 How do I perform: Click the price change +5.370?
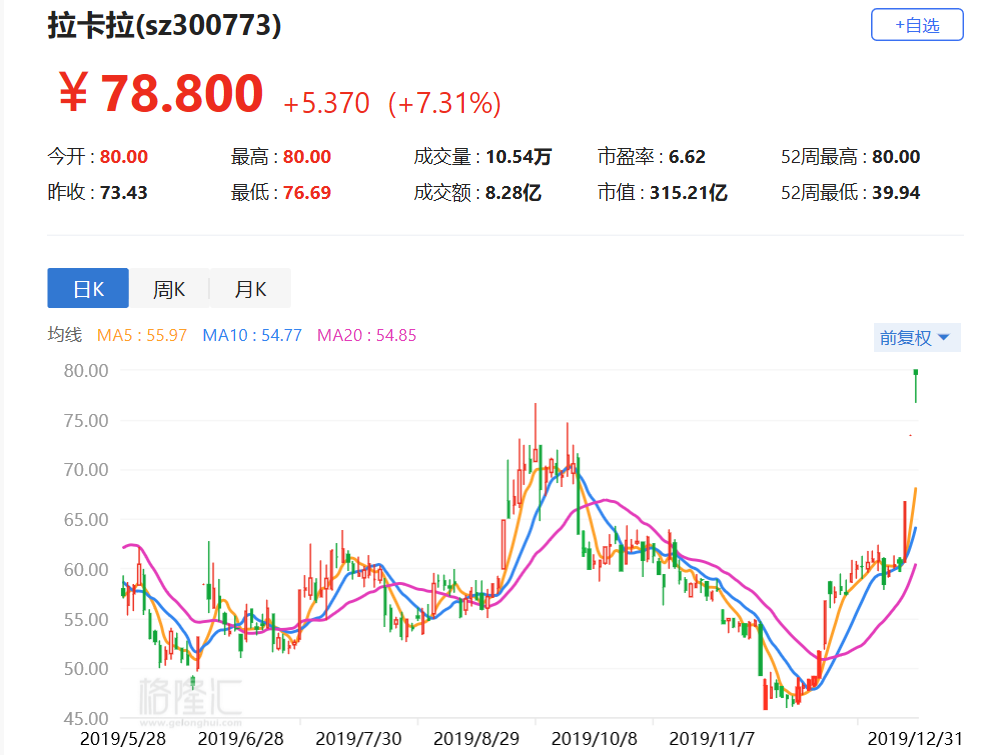point(326,103)
